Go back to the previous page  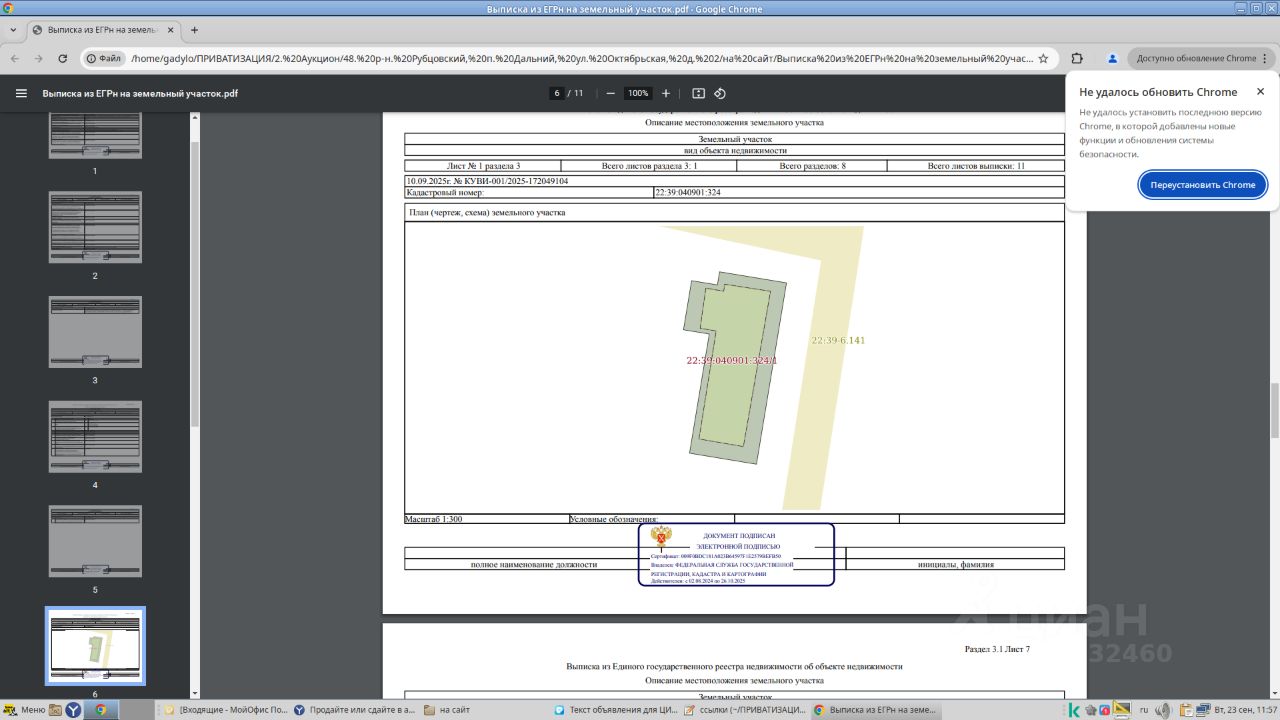pyautogui.click(x=15, y=59)
